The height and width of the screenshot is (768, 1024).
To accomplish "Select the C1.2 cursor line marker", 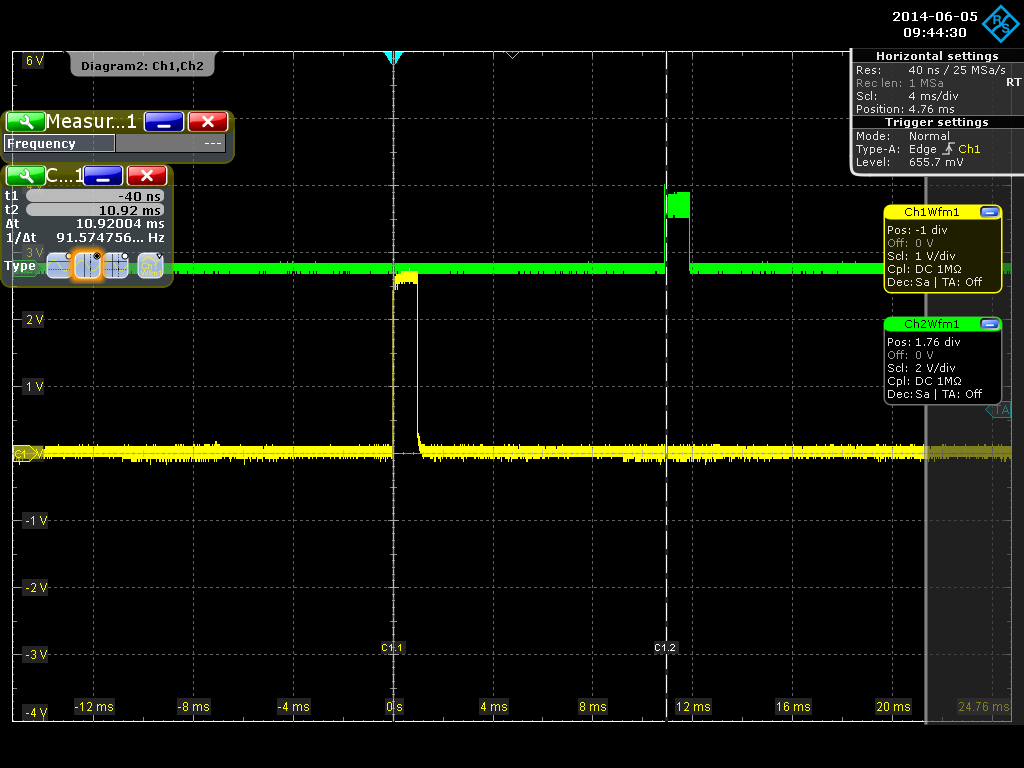I will pos(665,648).
